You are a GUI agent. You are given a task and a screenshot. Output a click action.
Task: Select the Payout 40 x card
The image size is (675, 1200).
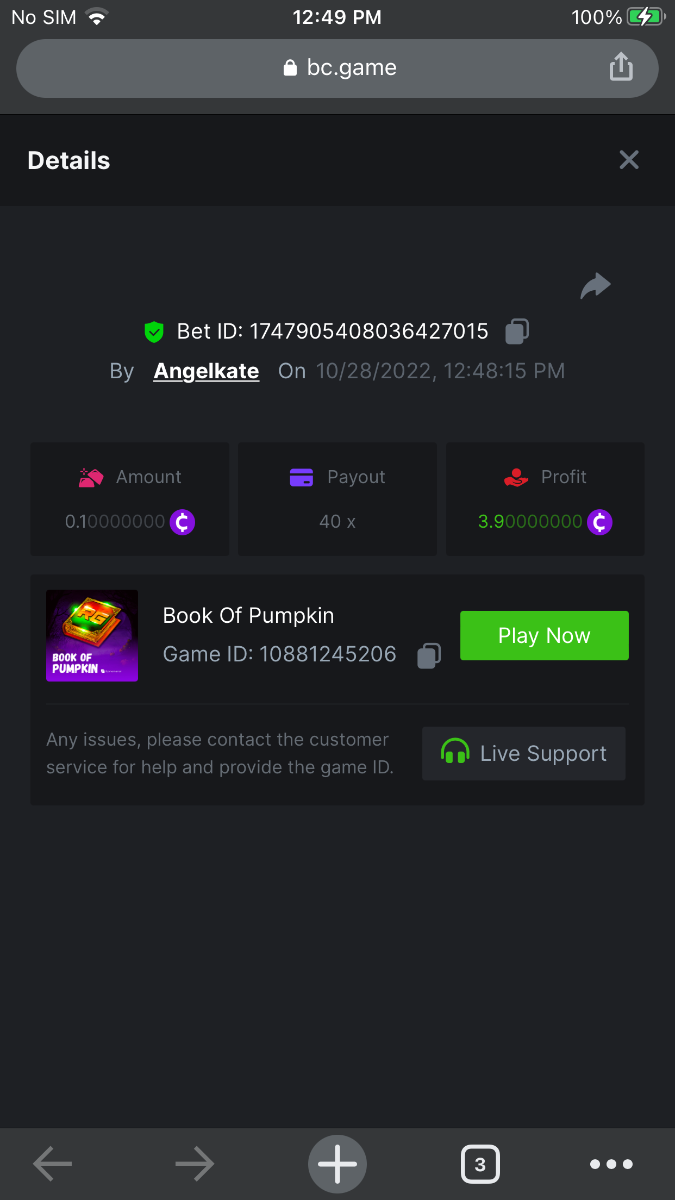click(337, 499)
